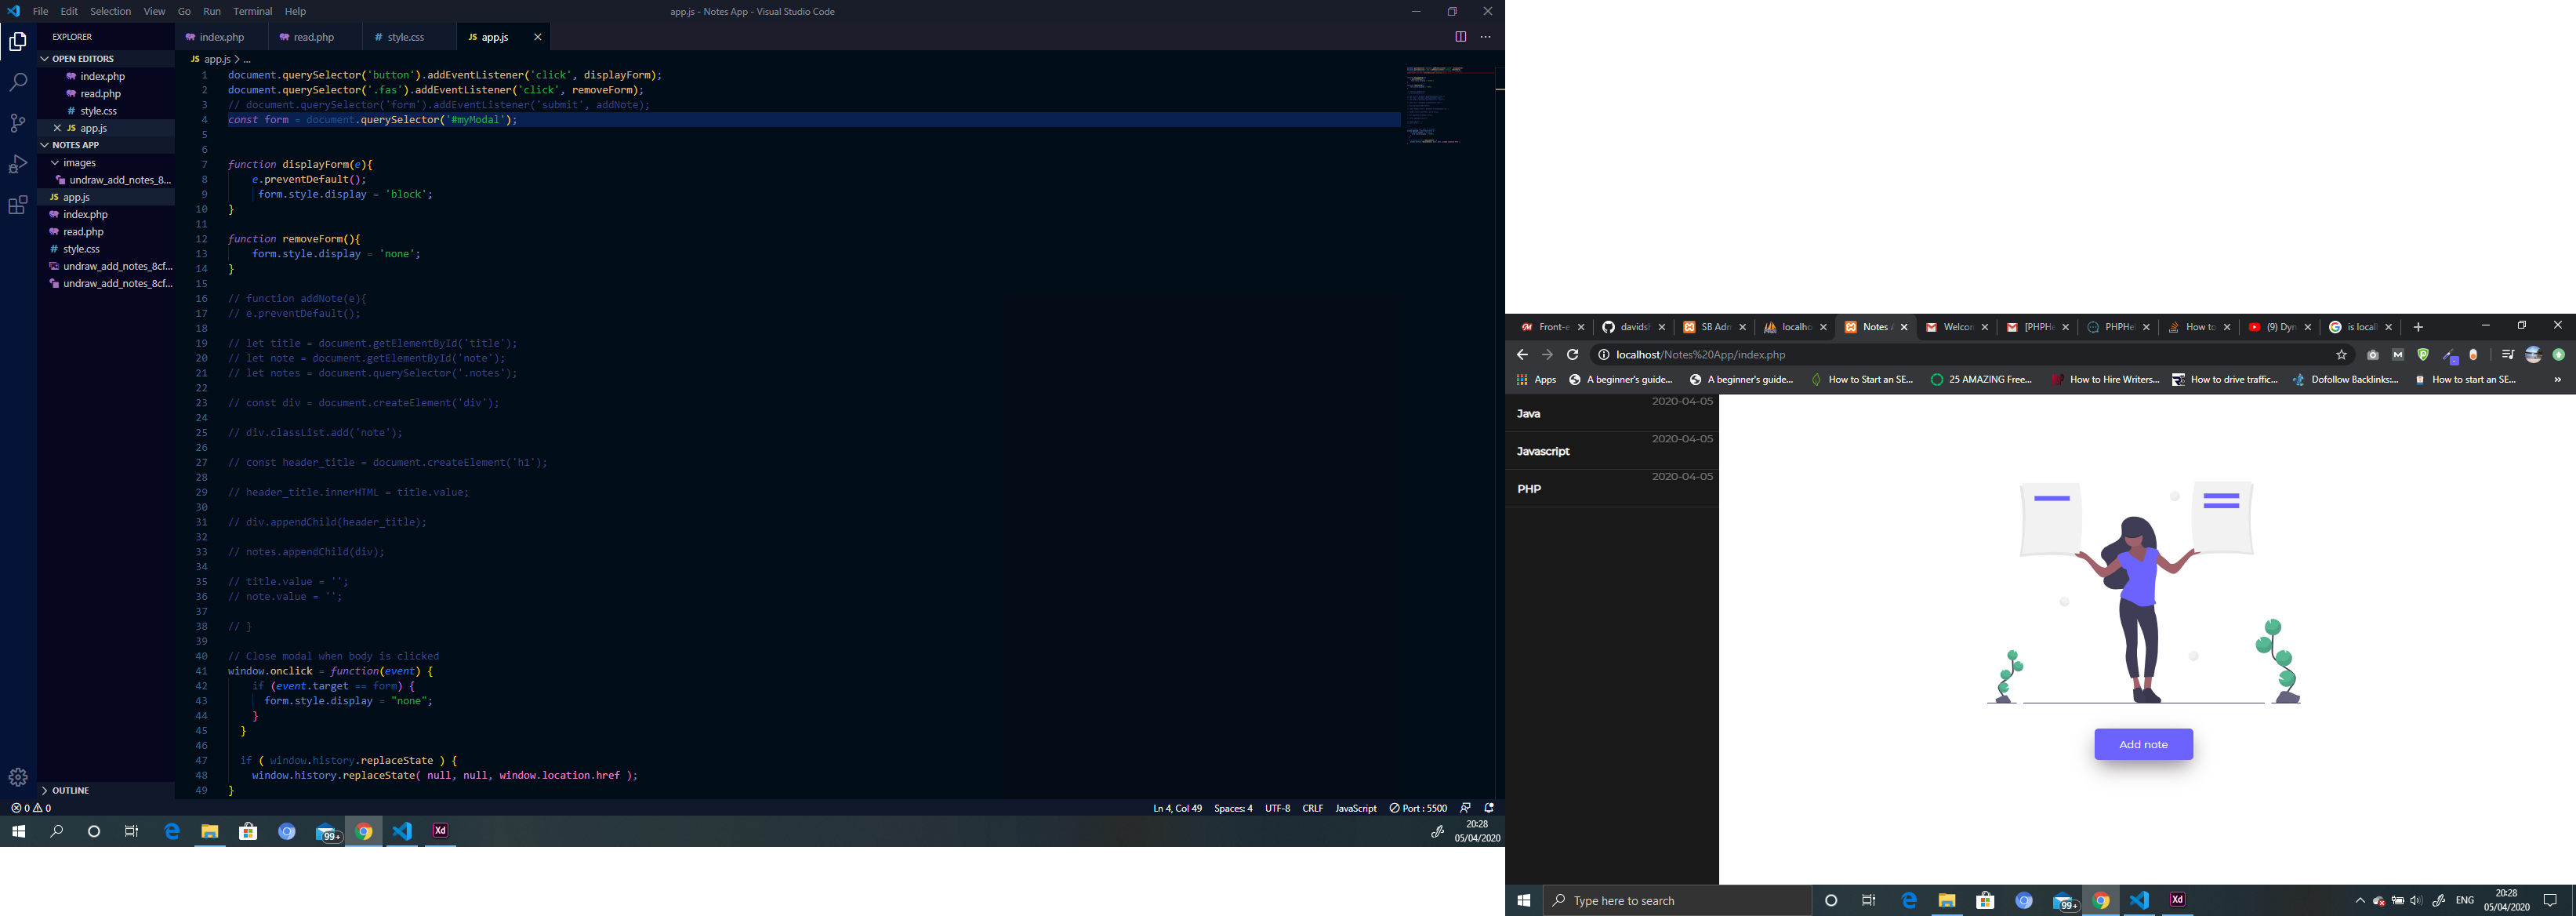Open the PHP note
The height and width of the screenshot is (916, 2576).
pos(1611,489)
